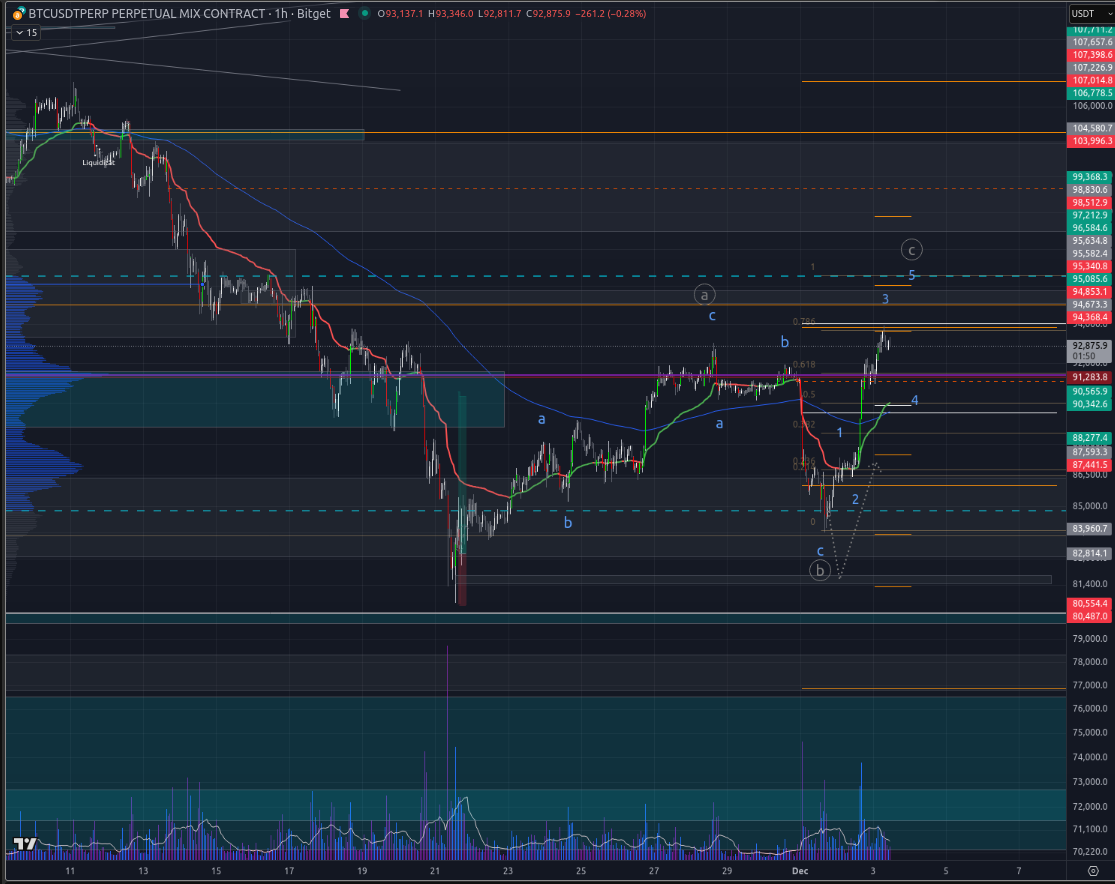Click the TradingView logo at bottom left

tap(25, 845)
